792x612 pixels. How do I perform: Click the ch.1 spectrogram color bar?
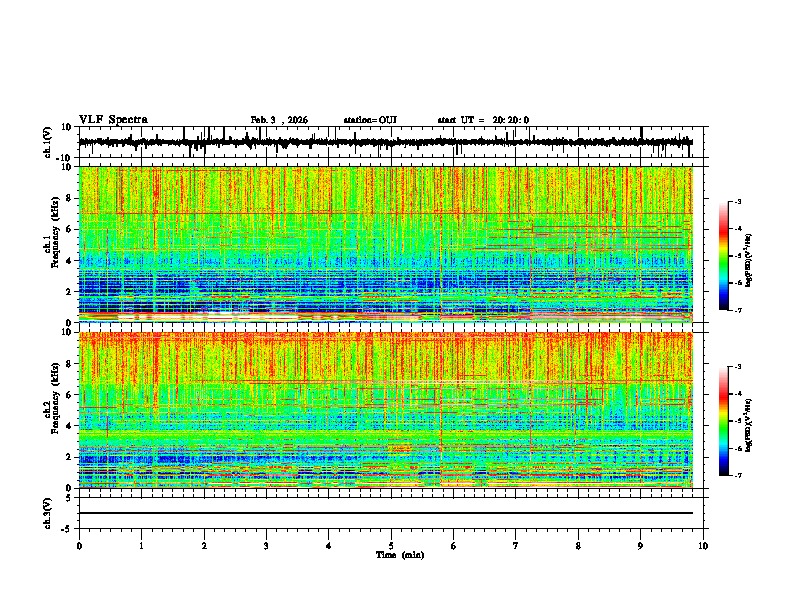(724, 256)
